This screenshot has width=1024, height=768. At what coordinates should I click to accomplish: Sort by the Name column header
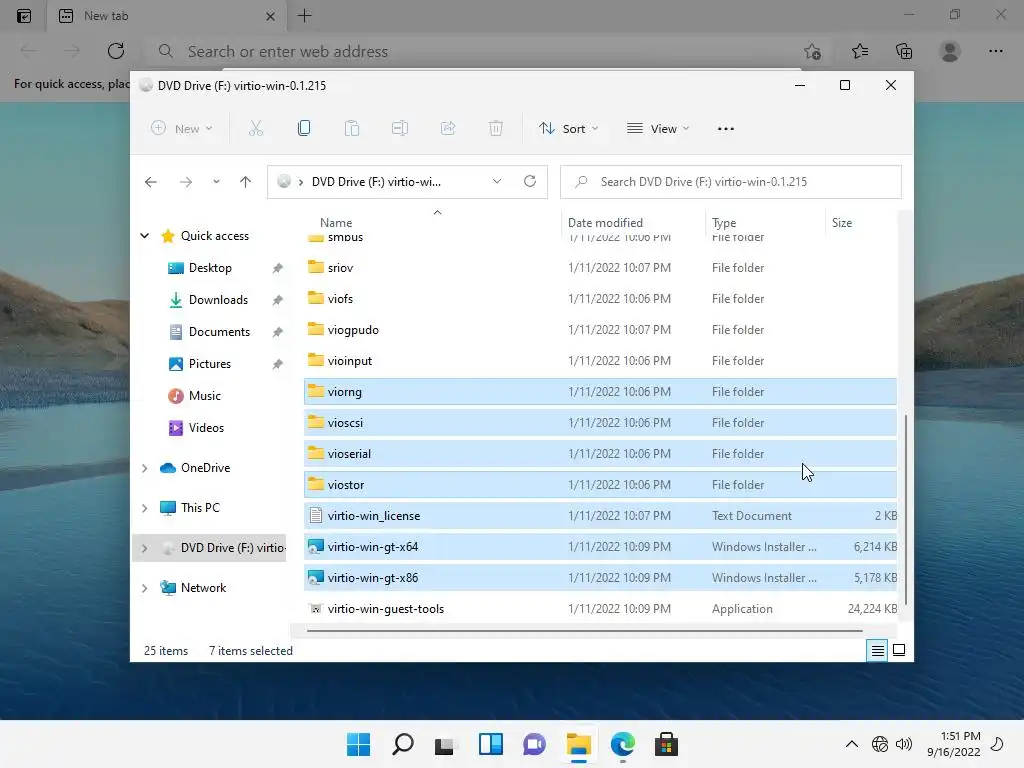[336, 223]
